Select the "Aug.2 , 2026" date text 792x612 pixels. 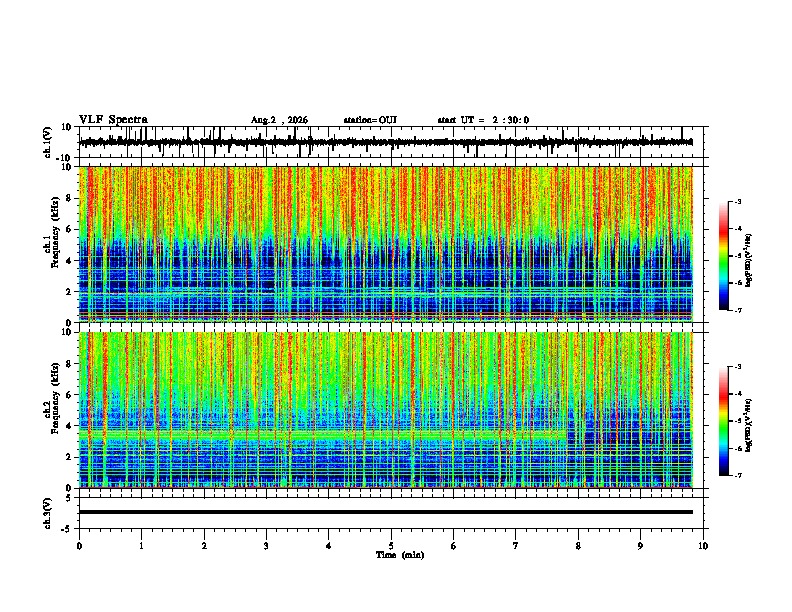(279, 120)
